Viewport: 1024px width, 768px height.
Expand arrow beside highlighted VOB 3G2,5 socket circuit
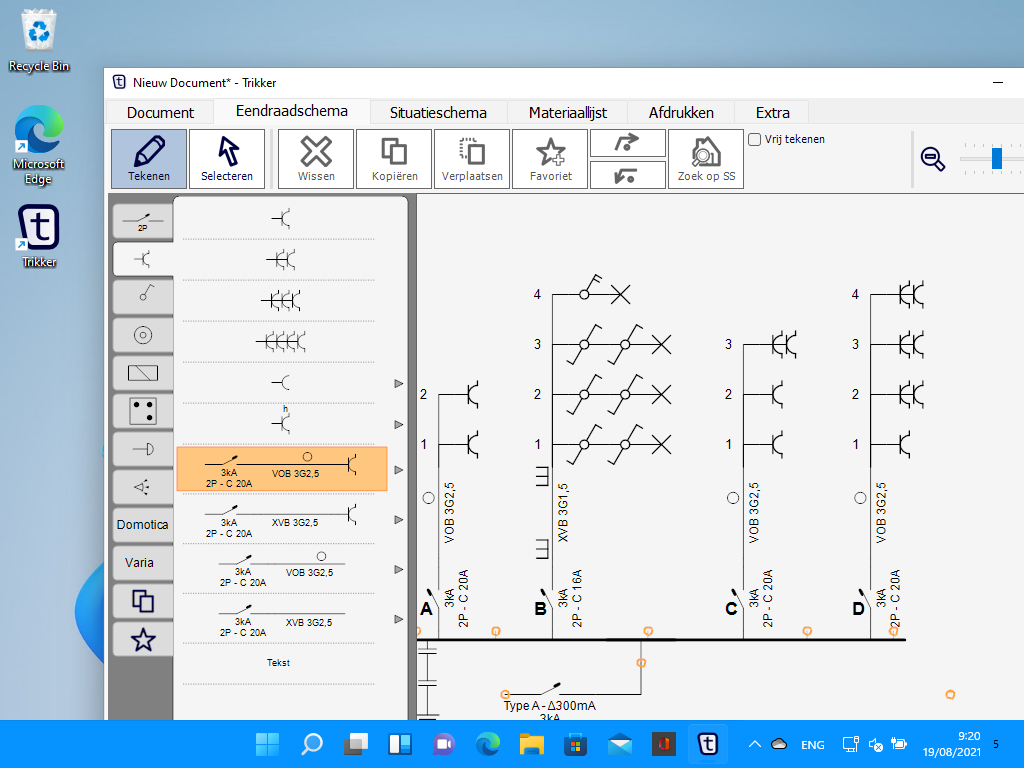[x=399, y=470]
